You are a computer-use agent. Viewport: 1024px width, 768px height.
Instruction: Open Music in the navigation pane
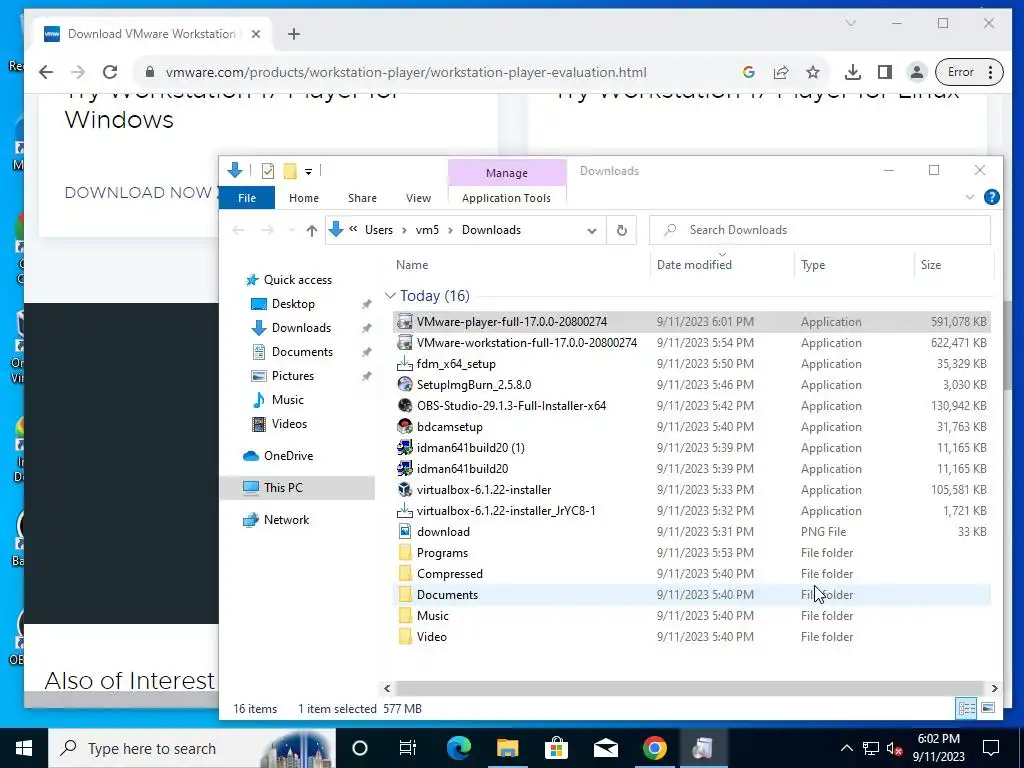[287, 400]
